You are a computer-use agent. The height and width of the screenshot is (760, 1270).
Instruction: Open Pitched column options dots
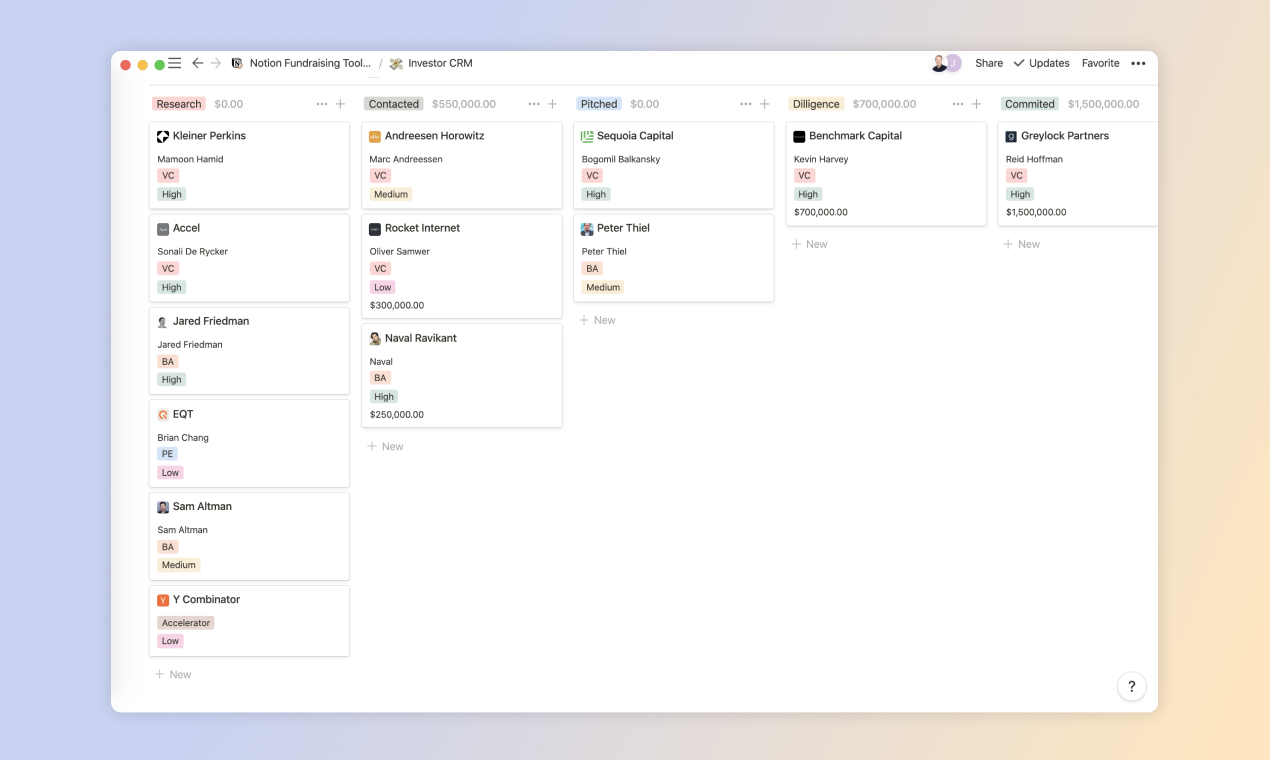point(746,104)
